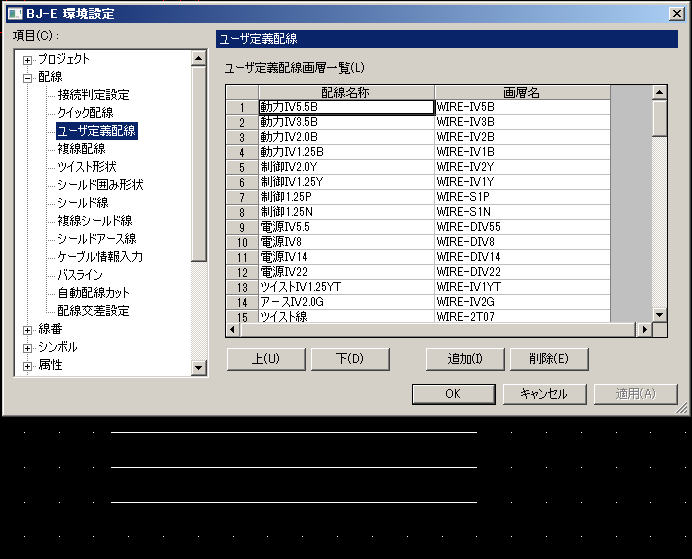The height and width of the screenshot is (559, 692).
Task: Click the table's scroll-right arrow
Action: (645, 330)
